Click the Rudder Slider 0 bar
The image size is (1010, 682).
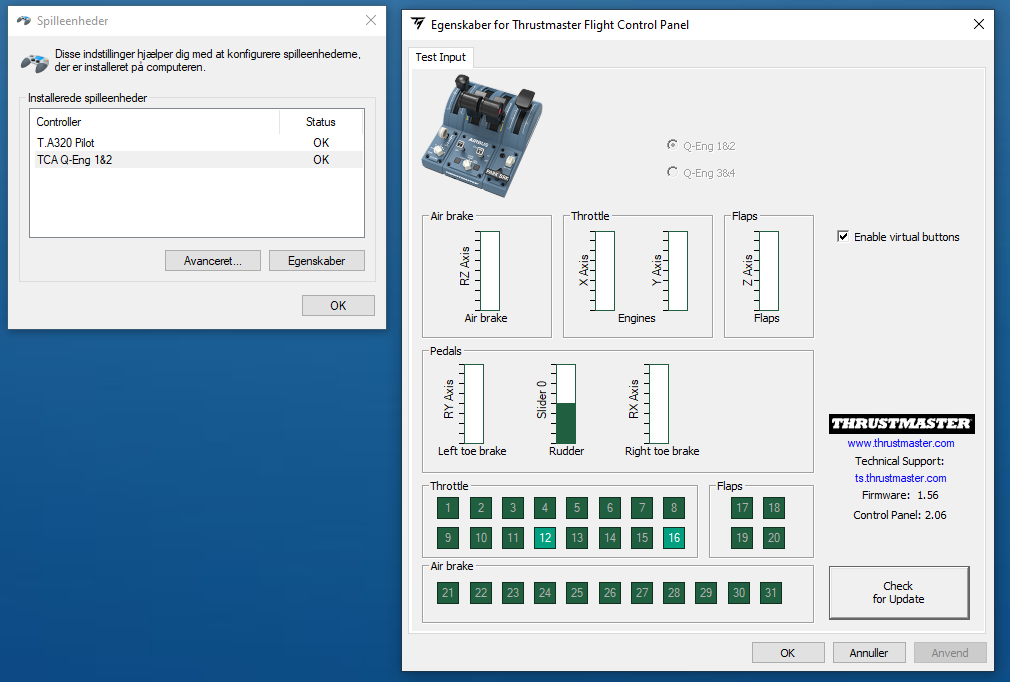point(566,404)
